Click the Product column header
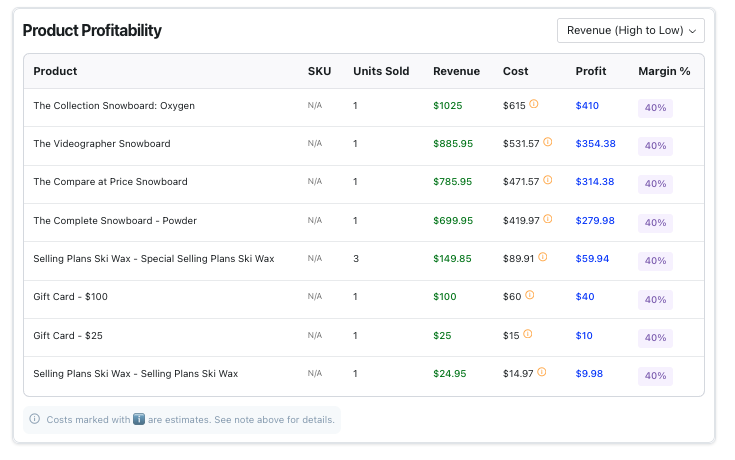This screenshot has width=735, height=460. pos(55,71)
